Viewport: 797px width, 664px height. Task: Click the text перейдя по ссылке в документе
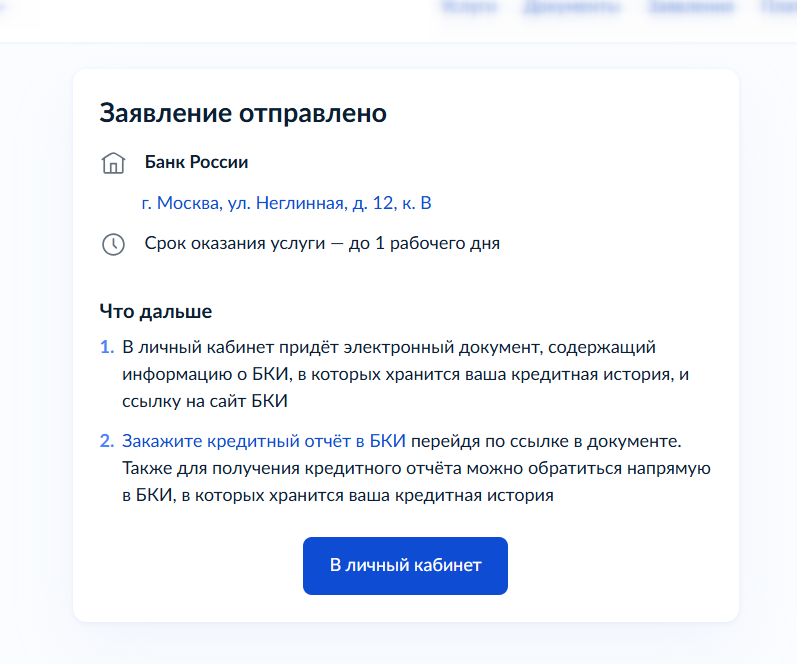(x=546, y=441)
